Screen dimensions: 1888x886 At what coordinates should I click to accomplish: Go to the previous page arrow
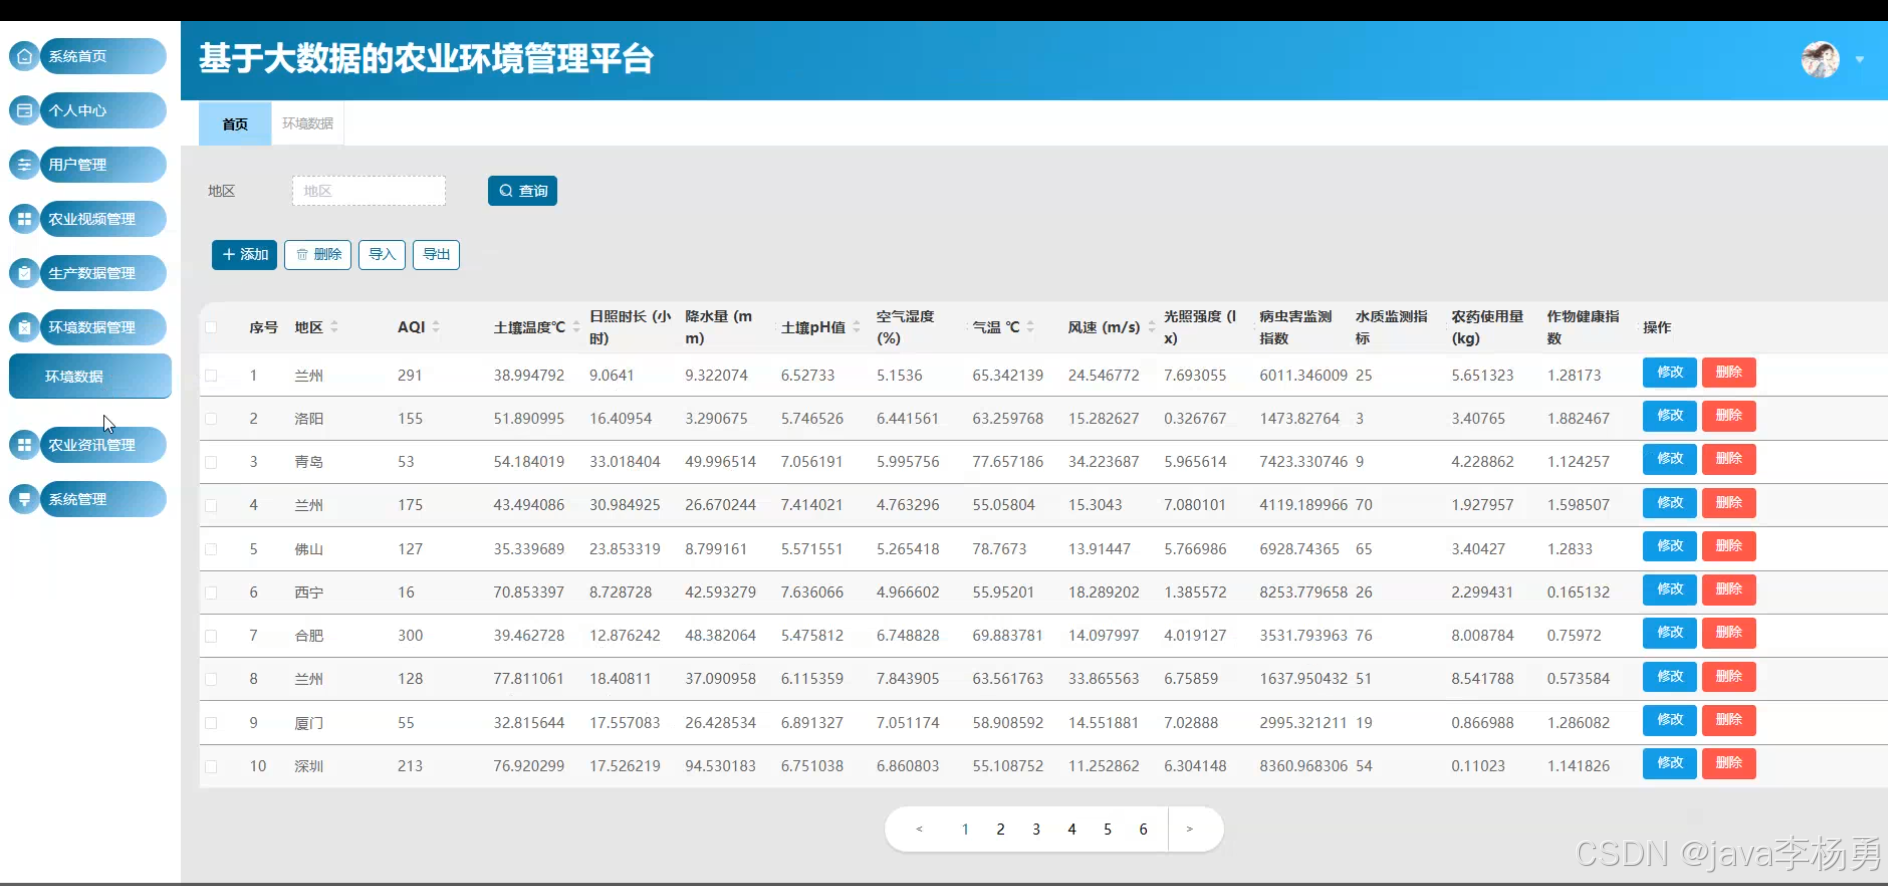pos(919,829)
